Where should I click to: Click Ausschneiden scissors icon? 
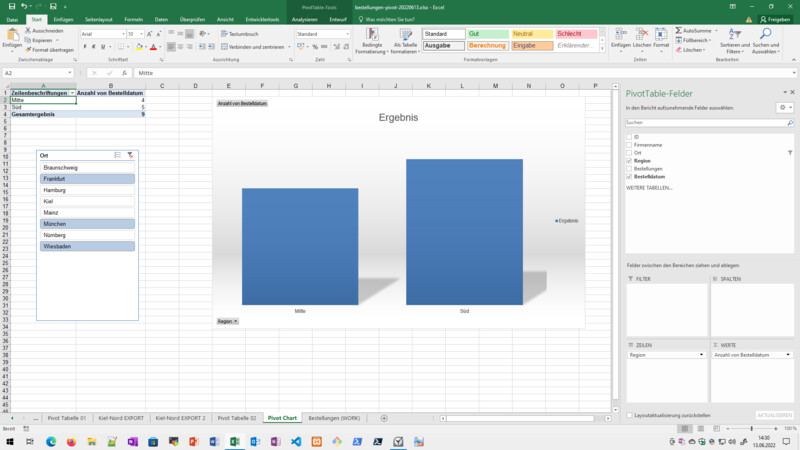(28, 31)
